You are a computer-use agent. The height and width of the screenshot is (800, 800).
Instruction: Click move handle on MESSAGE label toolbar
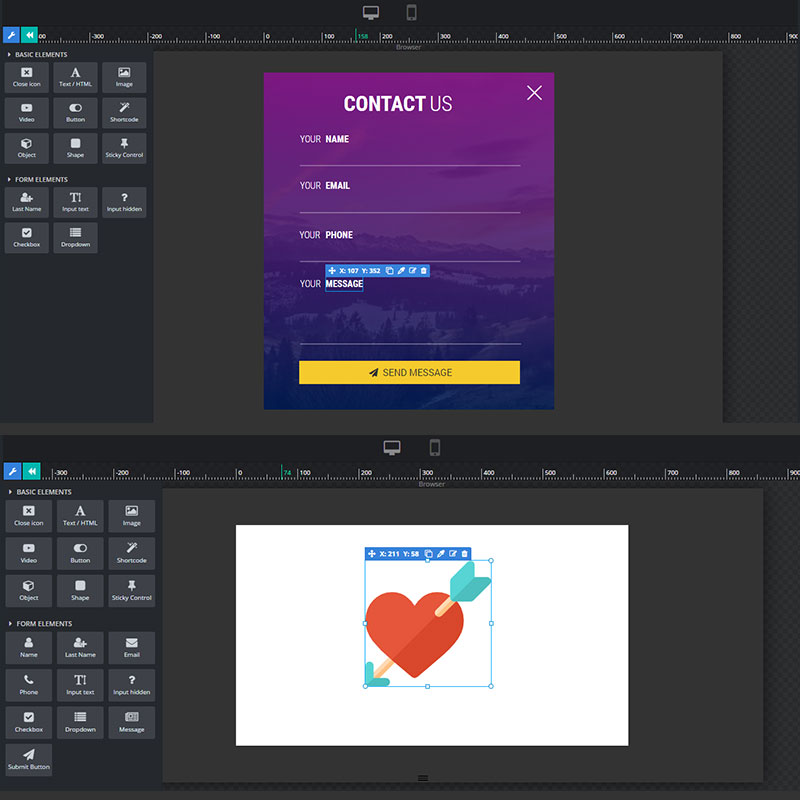click(332, 270)
